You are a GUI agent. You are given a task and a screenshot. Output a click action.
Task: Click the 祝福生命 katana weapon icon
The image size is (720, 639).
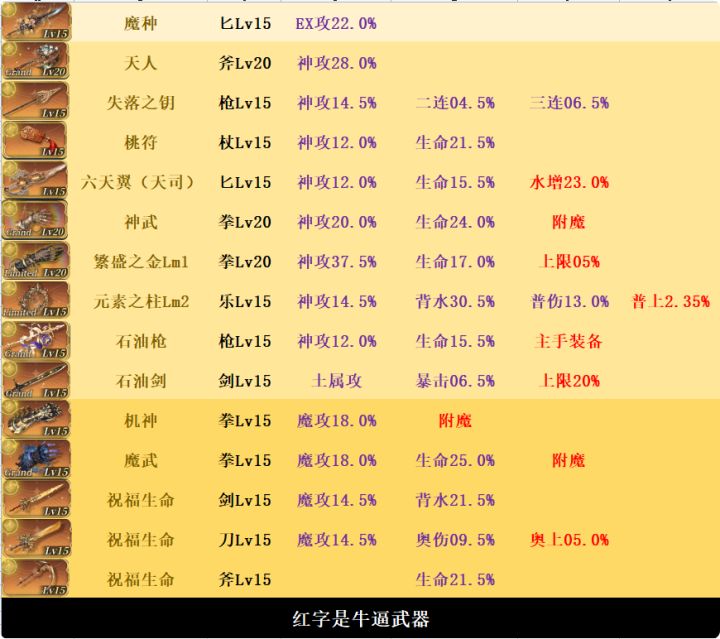coord(35,538)
